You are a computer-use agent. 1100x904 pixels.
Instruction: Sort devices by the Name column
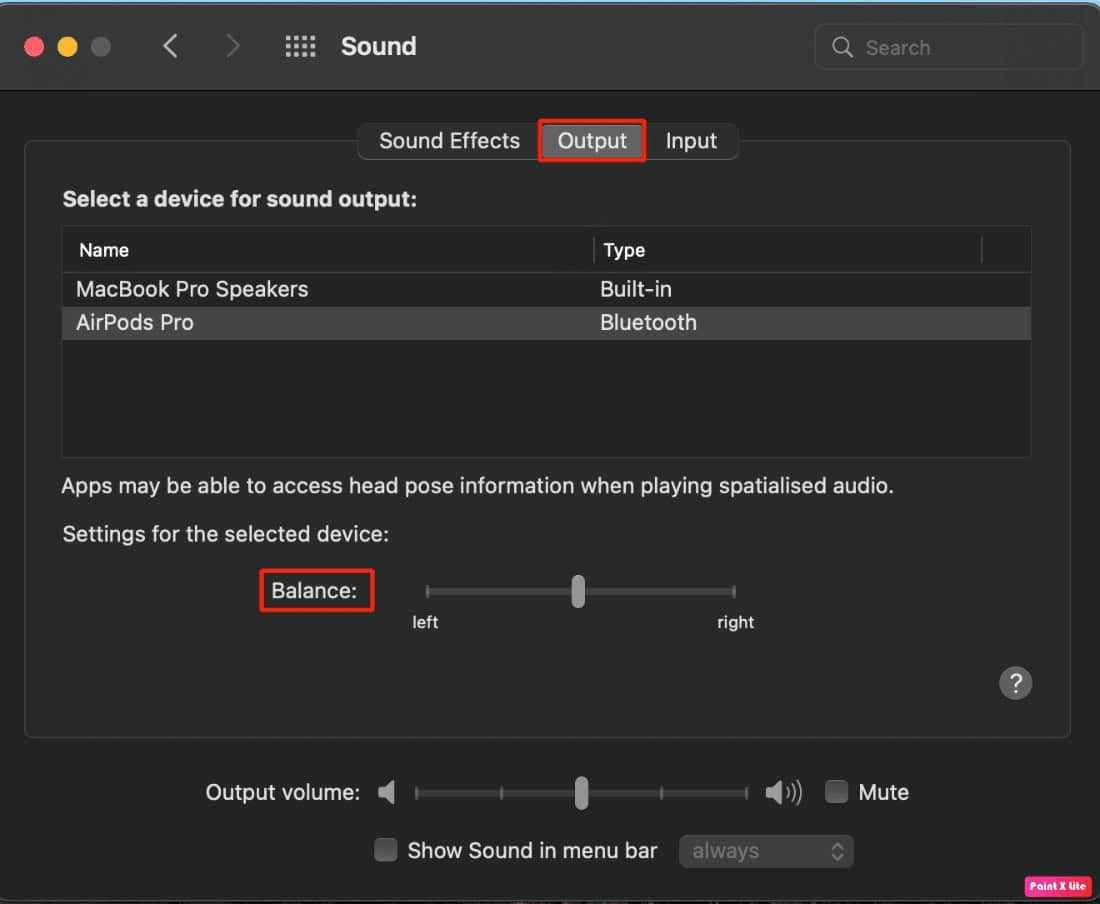click(x=328, y=250)
